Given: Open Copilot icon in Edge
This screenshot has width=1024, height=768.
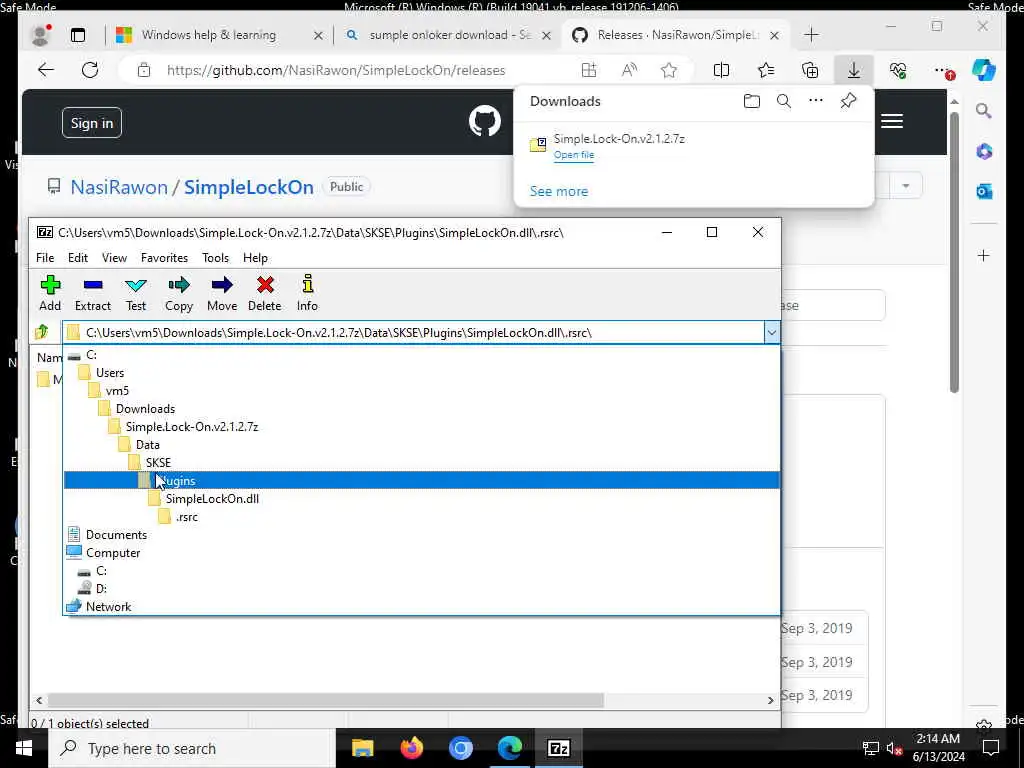Looking at the screenshot, I should click(984, 70).
